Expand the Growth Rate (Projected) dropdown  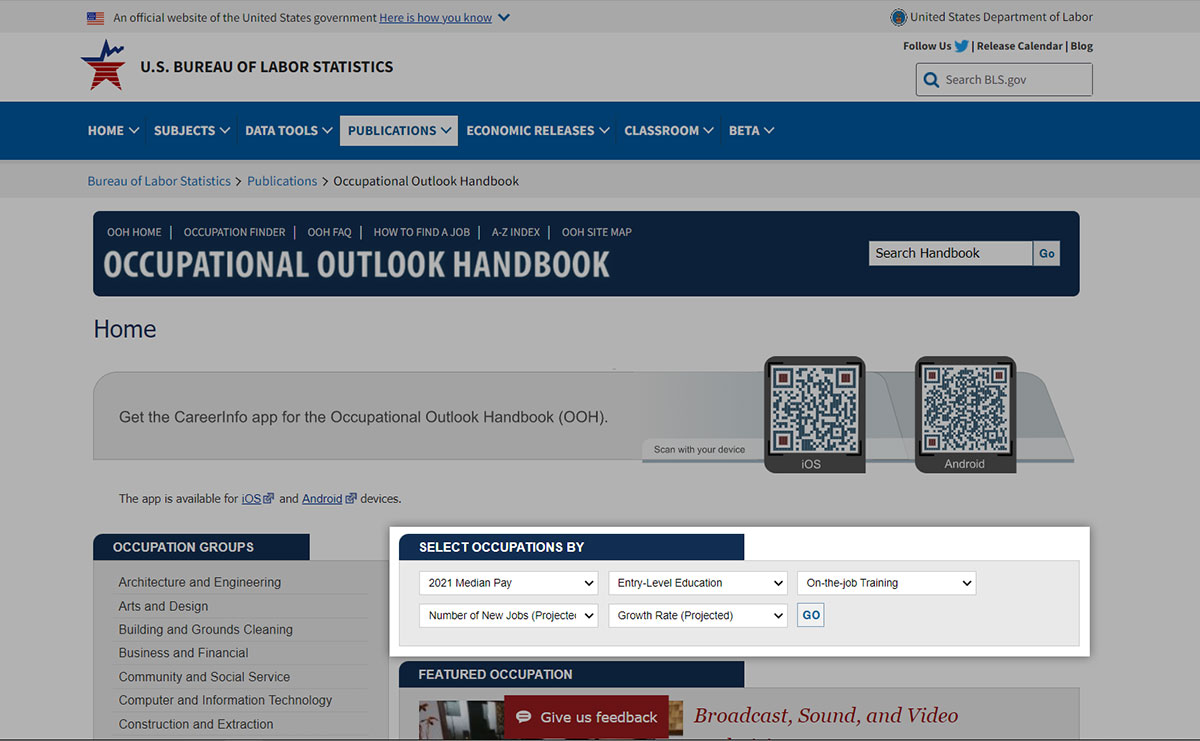[x=698, y=616]
